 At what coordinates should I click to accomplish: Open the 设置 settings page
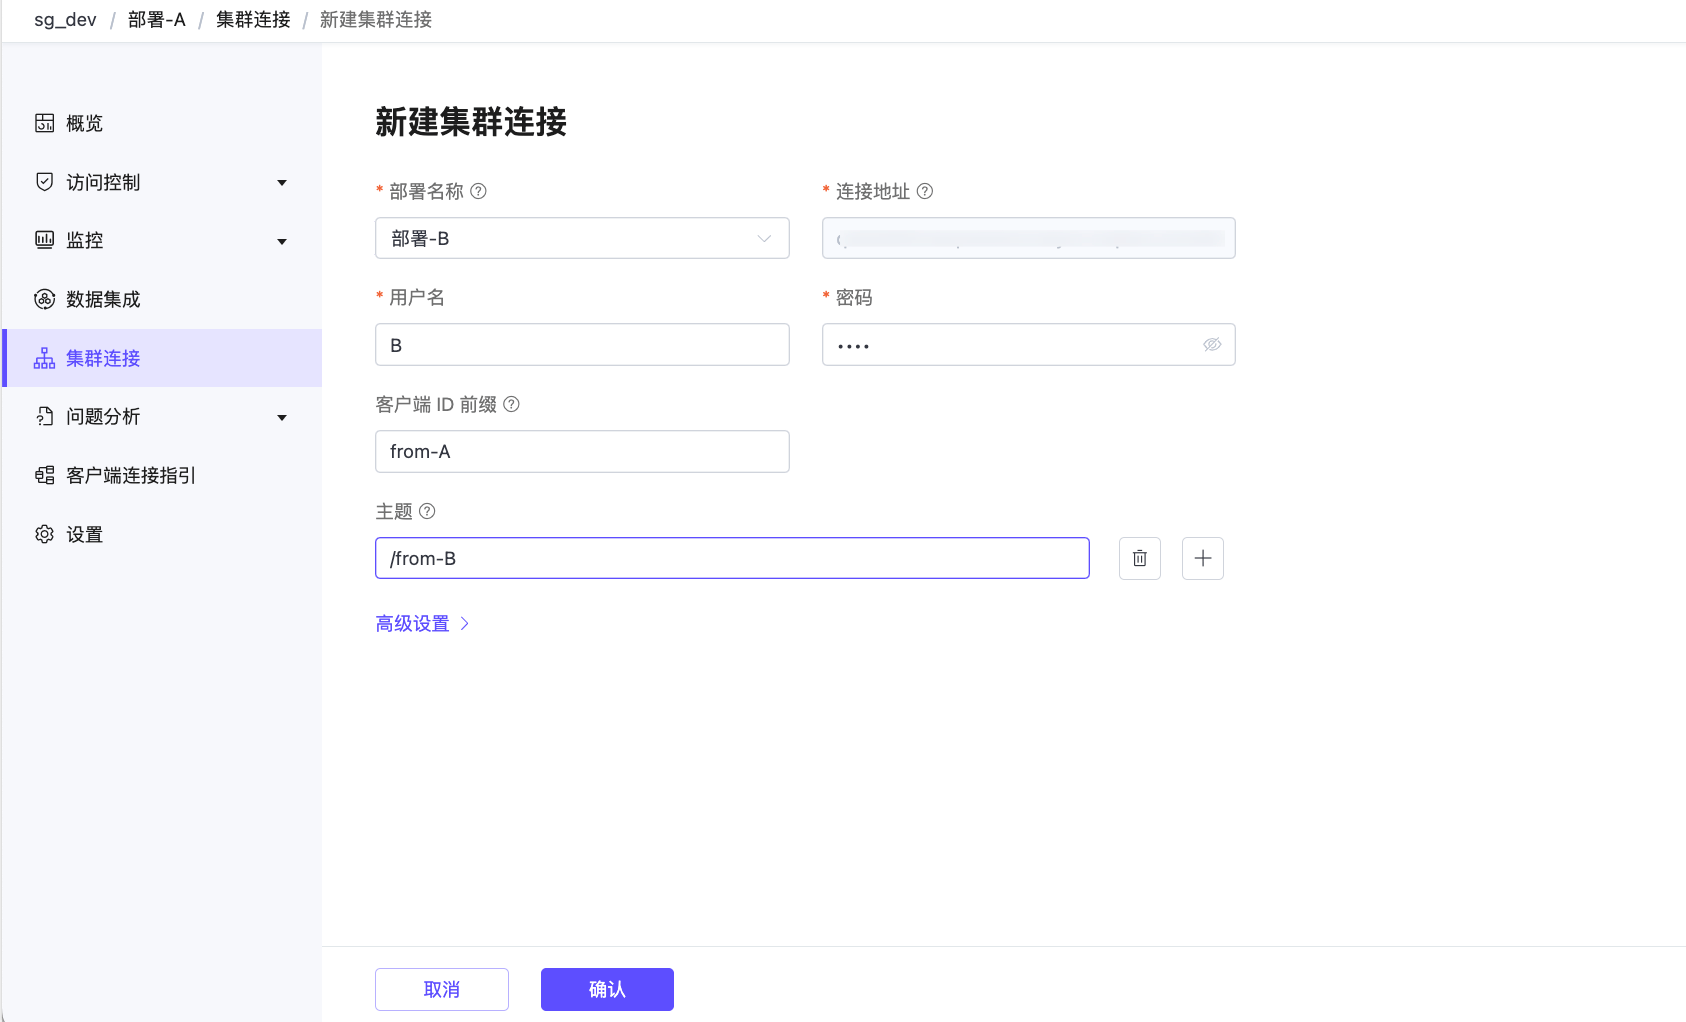[84, 534]
